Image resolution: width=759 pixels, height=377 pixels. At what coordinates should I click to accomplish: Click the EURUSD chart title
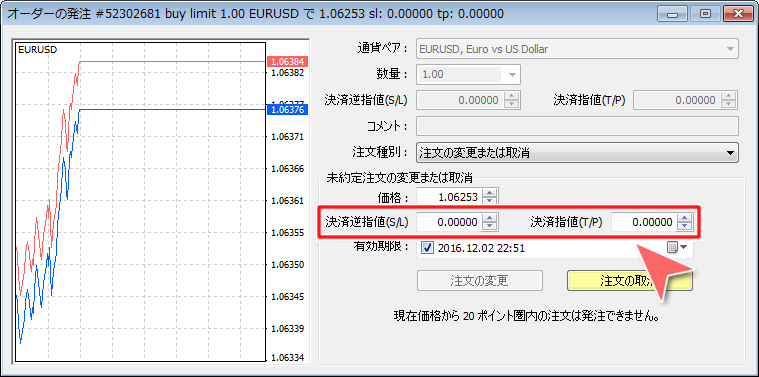[37, 49]
